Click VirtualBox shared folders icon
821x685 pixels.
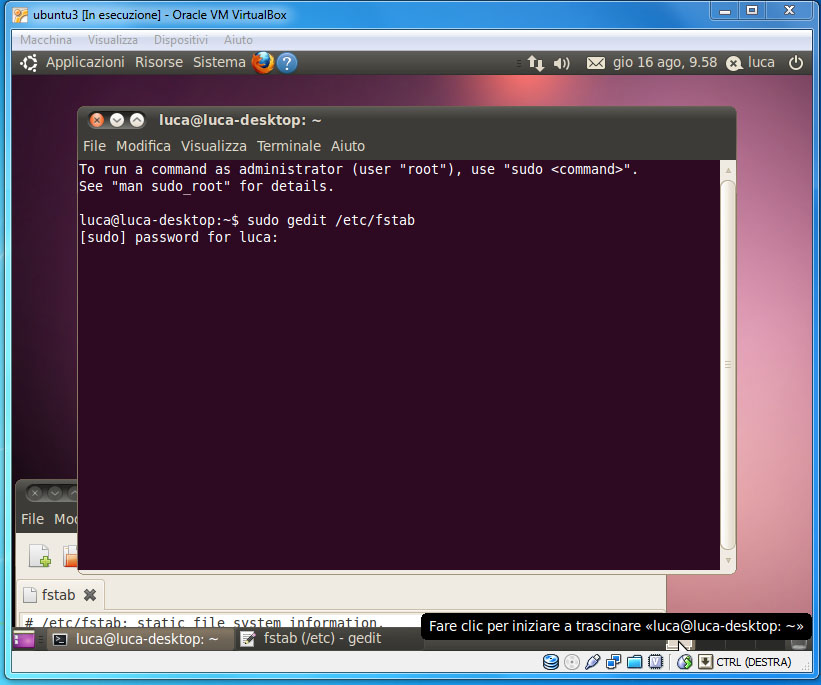[635, 662]
